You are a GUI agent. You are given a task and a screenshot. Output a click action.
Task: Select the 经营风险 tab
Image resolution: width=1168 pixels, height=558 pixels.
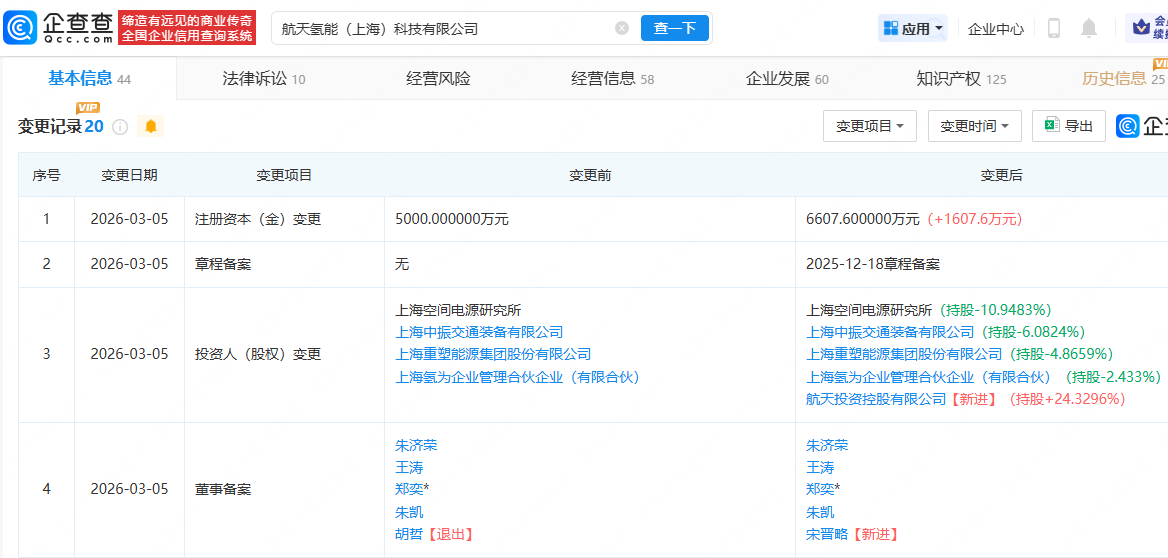(x=438, y=79)
